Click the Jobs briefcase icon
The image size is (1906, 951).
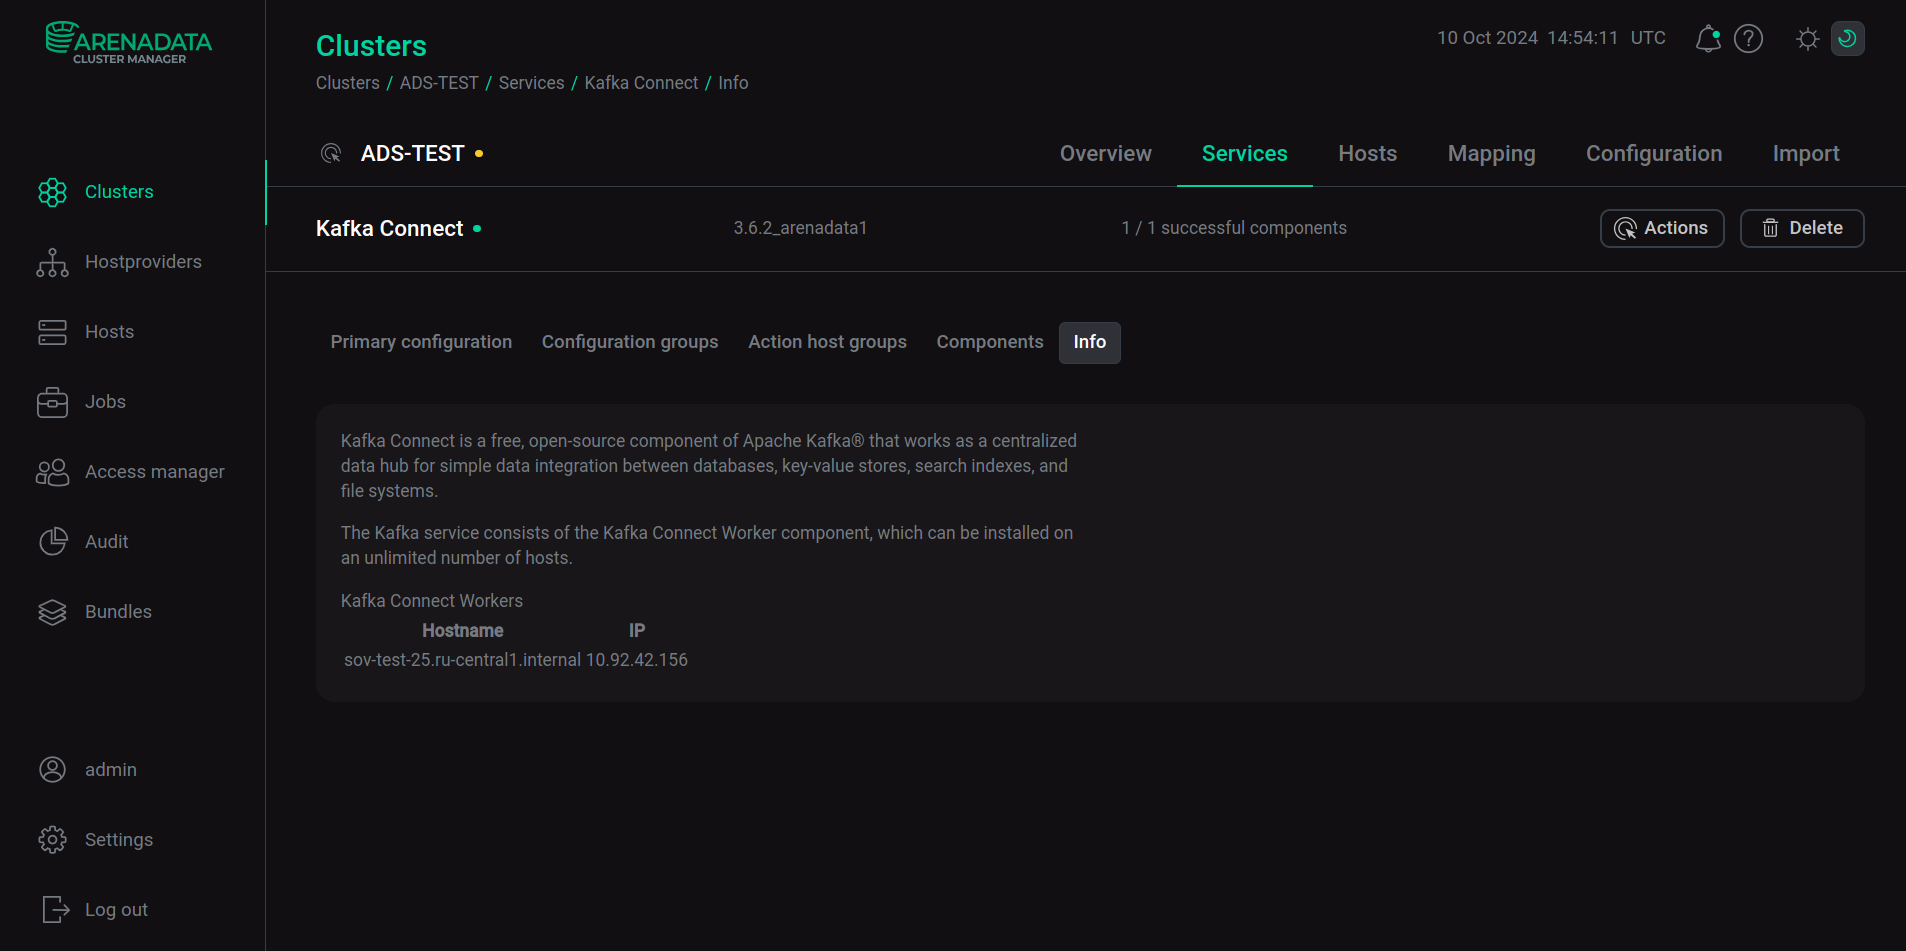52,402
